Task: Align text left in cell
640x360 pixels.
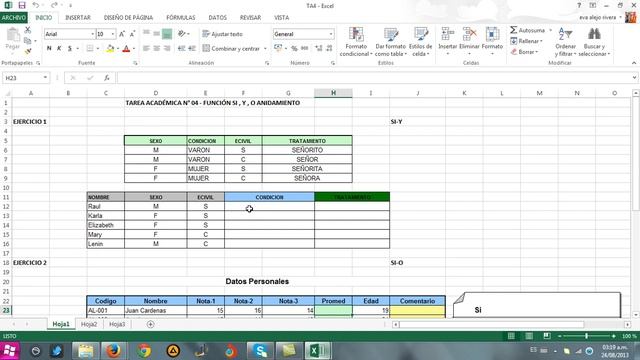Action: pos(146,49)
